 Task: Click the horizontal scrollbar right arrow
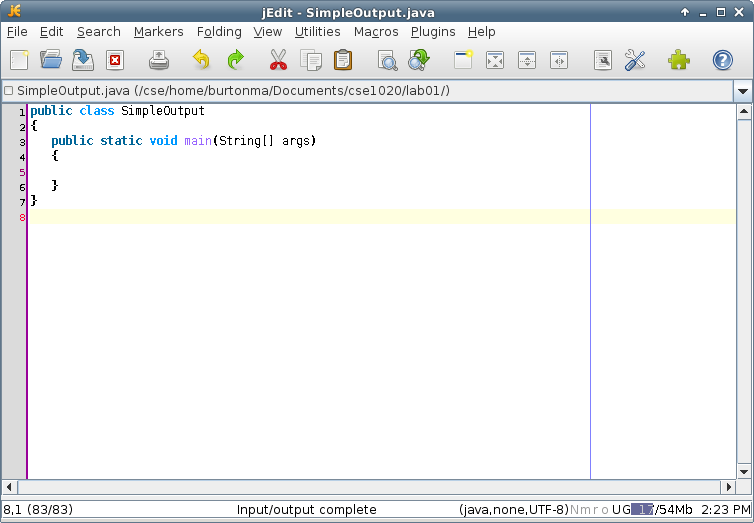729,487
